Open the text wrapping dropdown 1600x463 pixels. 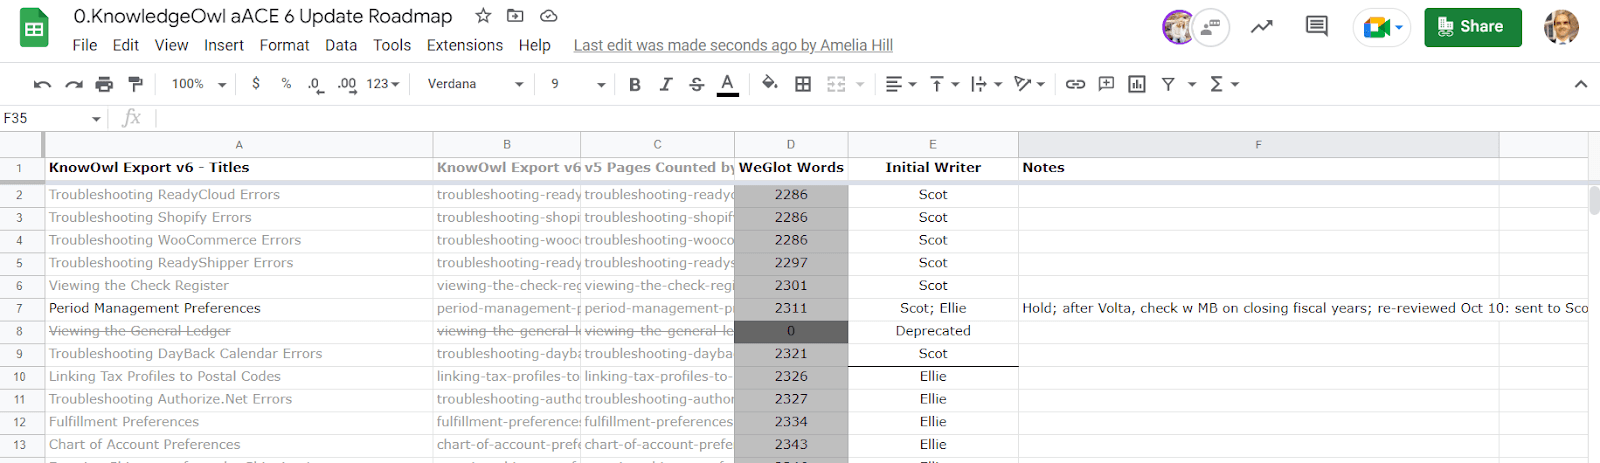[986, 84]
